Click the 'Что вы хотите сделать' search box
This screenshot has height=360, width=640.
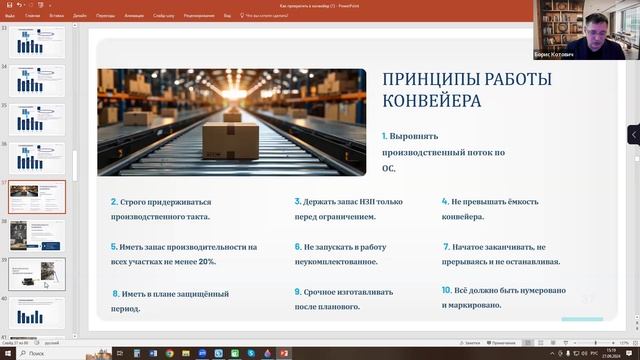tap(264, 16)
